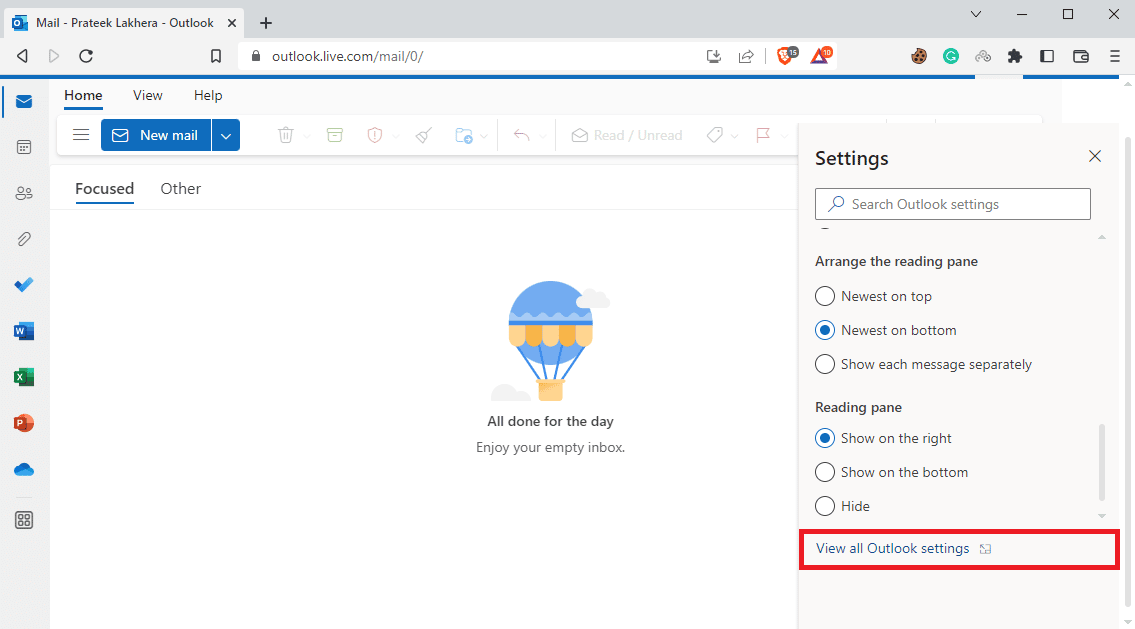Viewport: 1135px width, 629px height.
Task: Click the Report shield icon
Action: pyautogui.click(x=374, y=135)
